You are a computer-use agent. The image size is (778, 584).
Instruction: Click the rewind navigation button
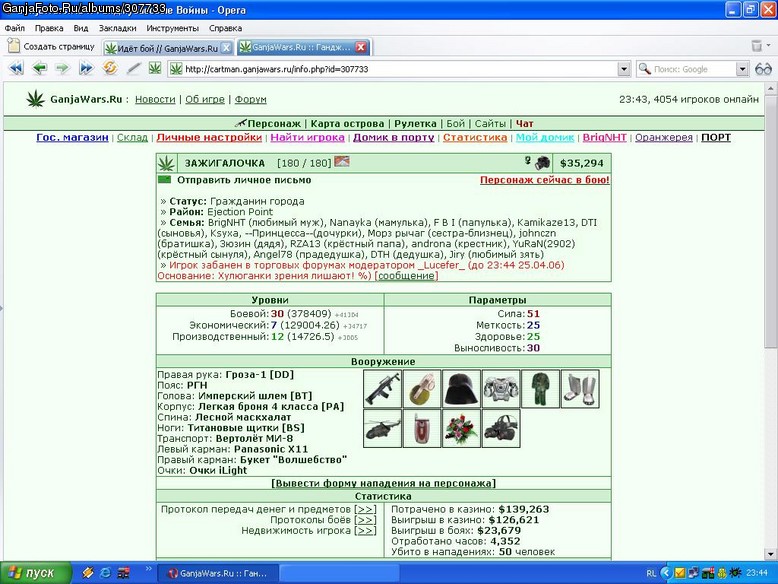(x=16, y=68)
